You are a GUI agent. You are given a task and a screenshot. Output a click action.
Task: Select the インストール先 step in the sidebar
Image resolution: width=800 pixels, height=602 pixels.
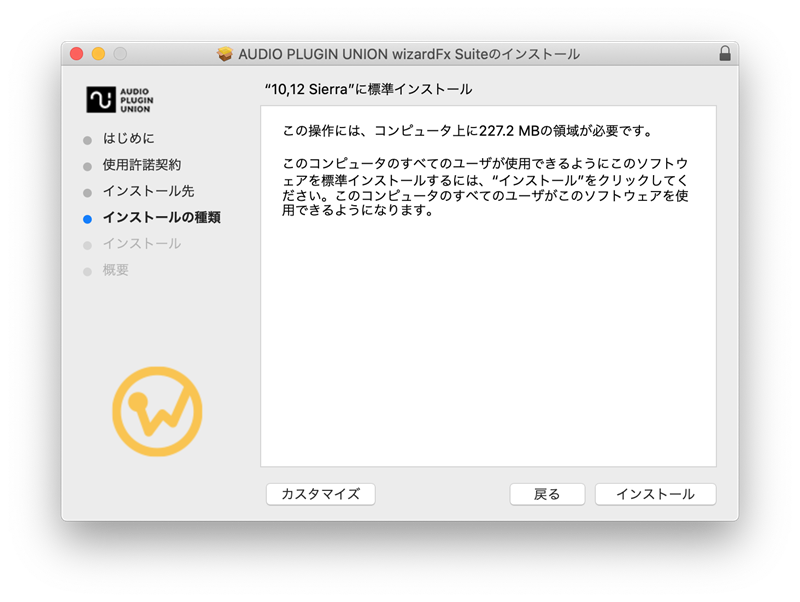148,191
